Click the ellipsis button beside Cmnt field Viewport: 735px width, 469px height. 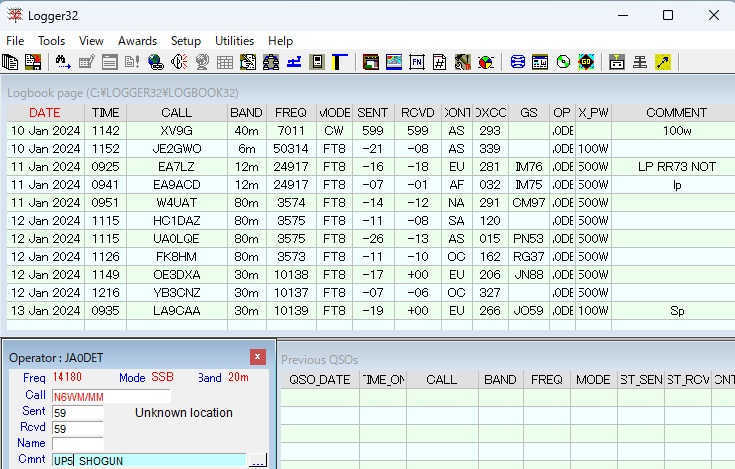(x=257, y=461)
